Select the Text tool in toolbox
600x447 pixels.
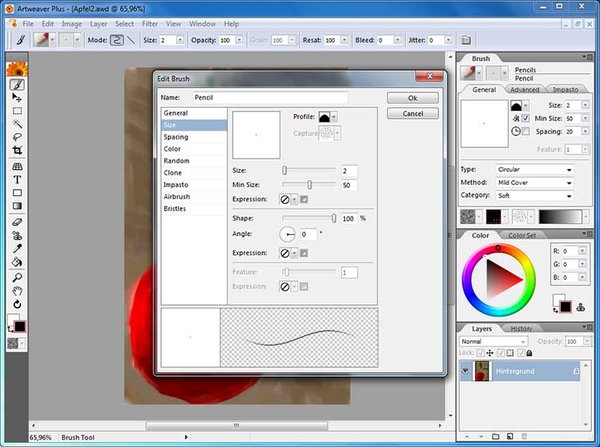tap(17, 179)
